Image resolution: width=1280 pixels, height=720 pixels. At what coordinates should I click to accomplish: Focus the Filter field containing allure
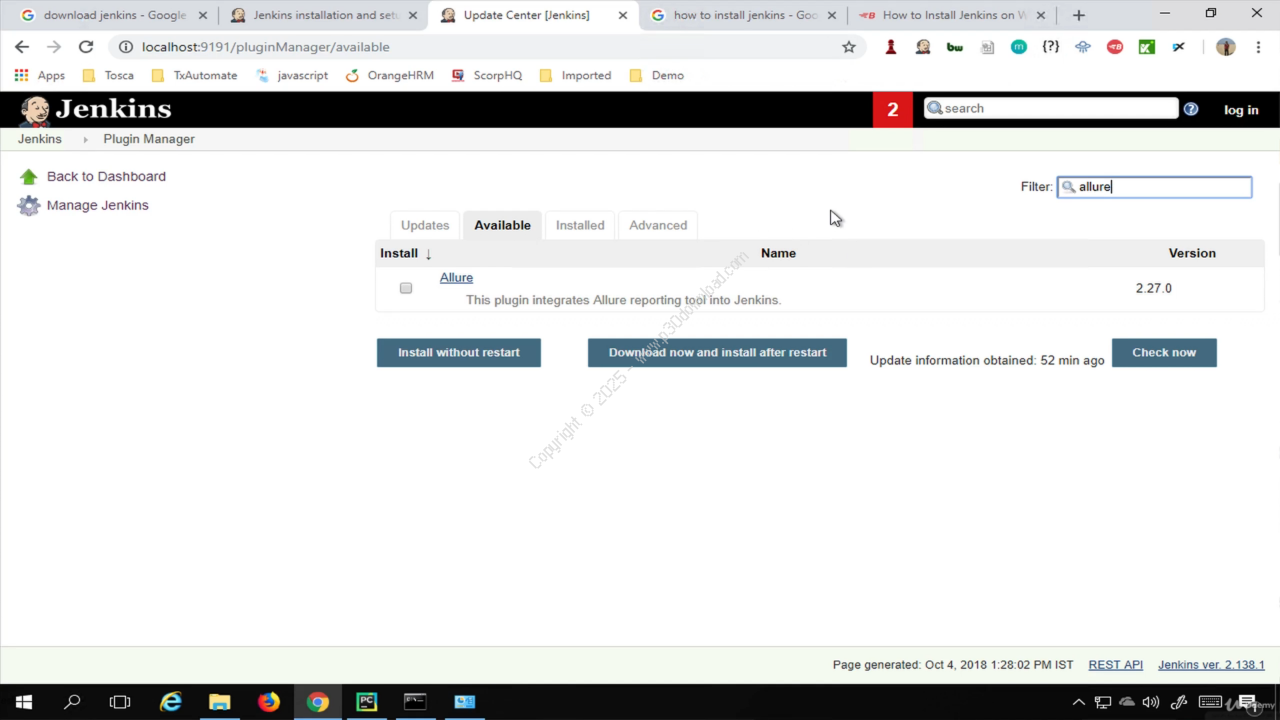coord(1154,187)
